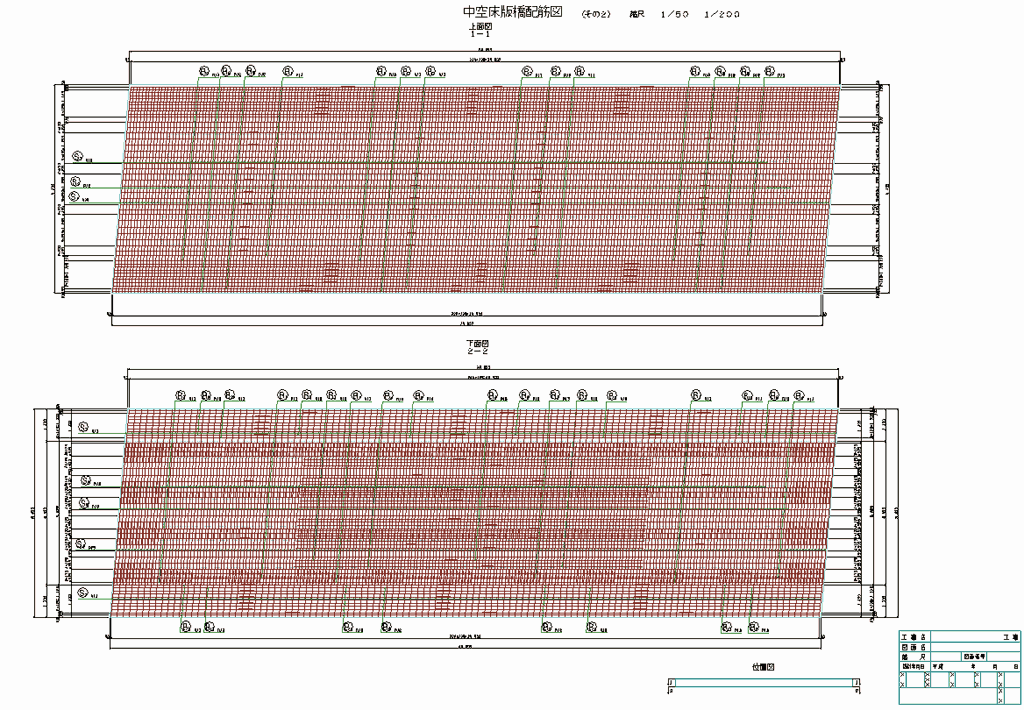The image size is (1024, 710).
Task: Select the lowest circled marker left of the upper plan
Action: tap(71, 197)
